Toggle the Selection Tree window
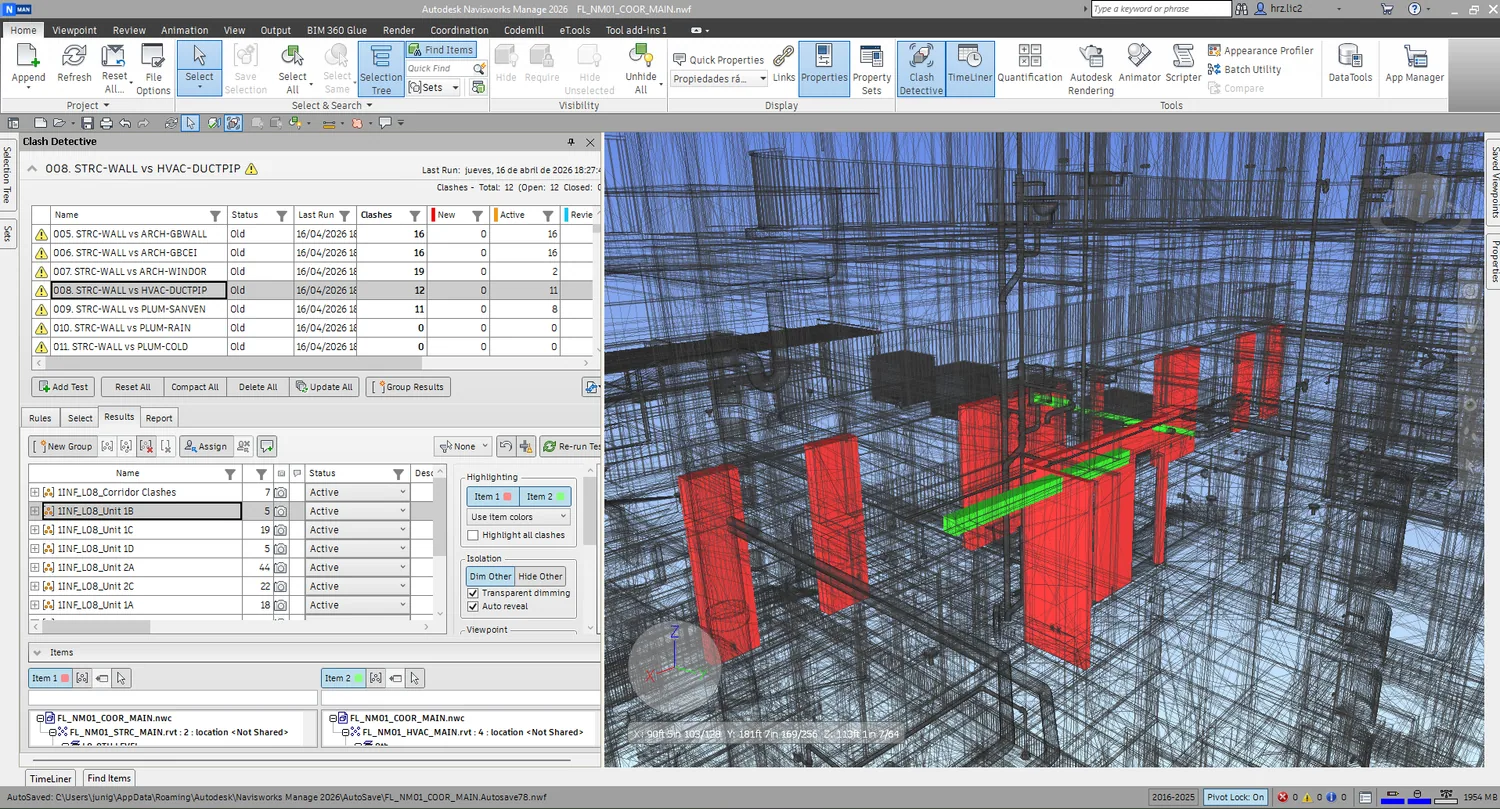 click(x=381, y=69)
